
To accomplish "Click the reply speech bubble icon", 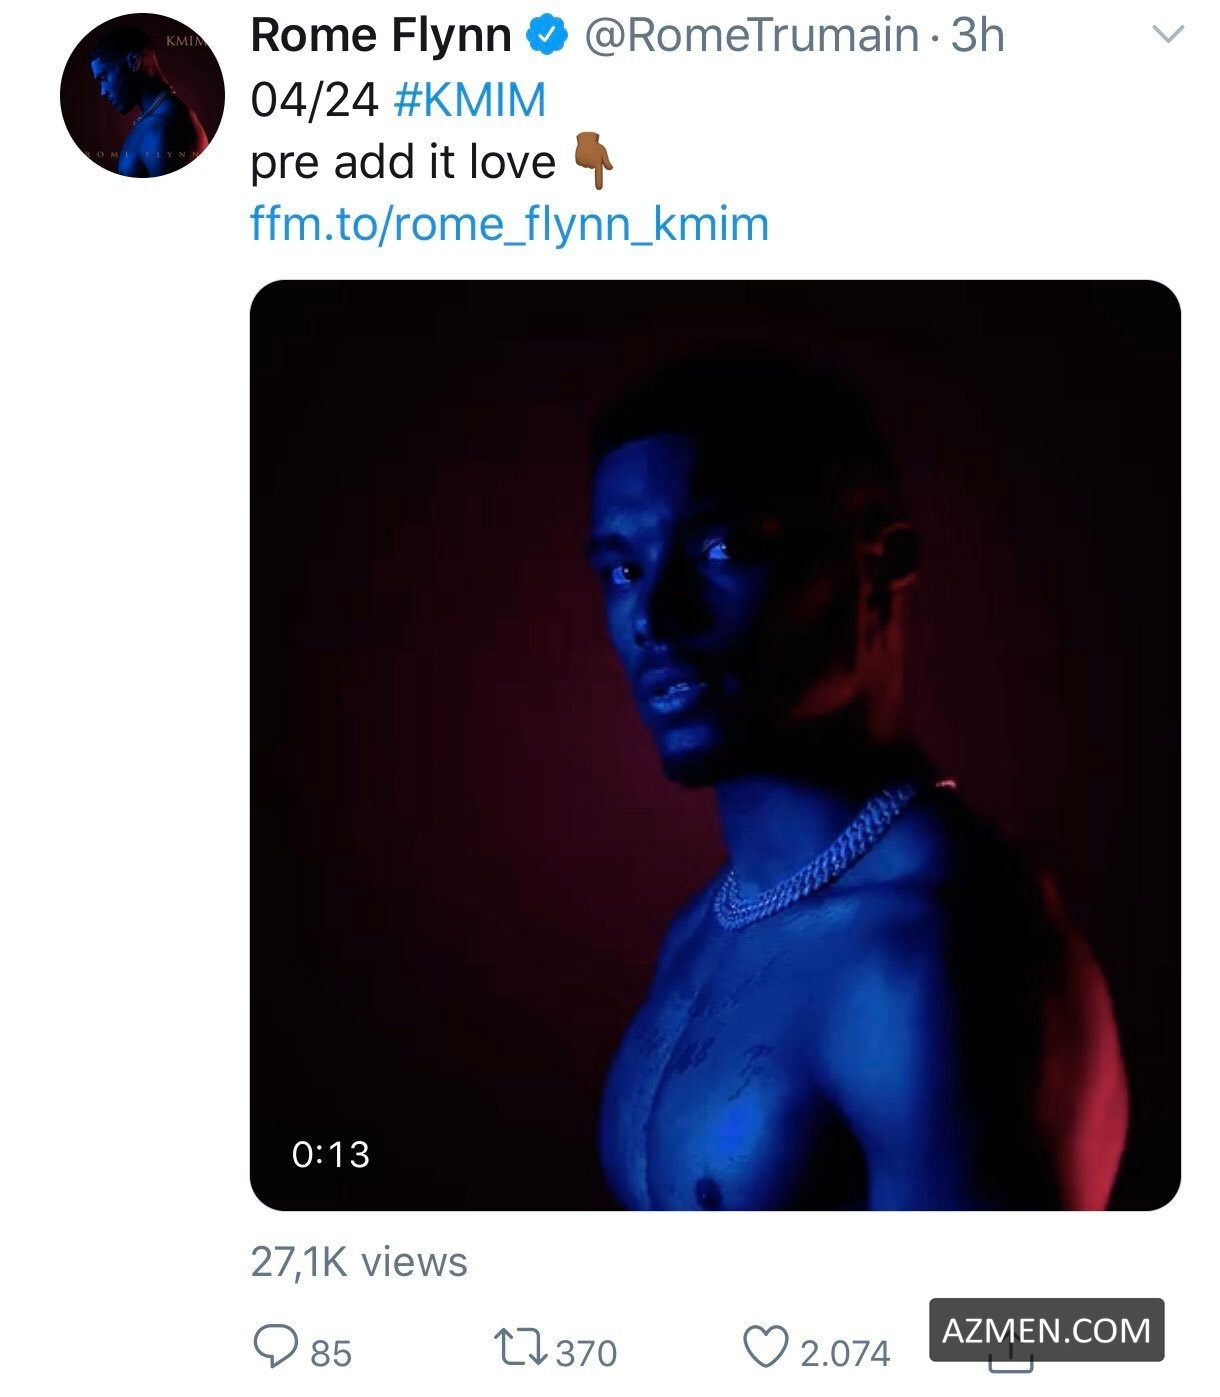I will pos(274,1345).
